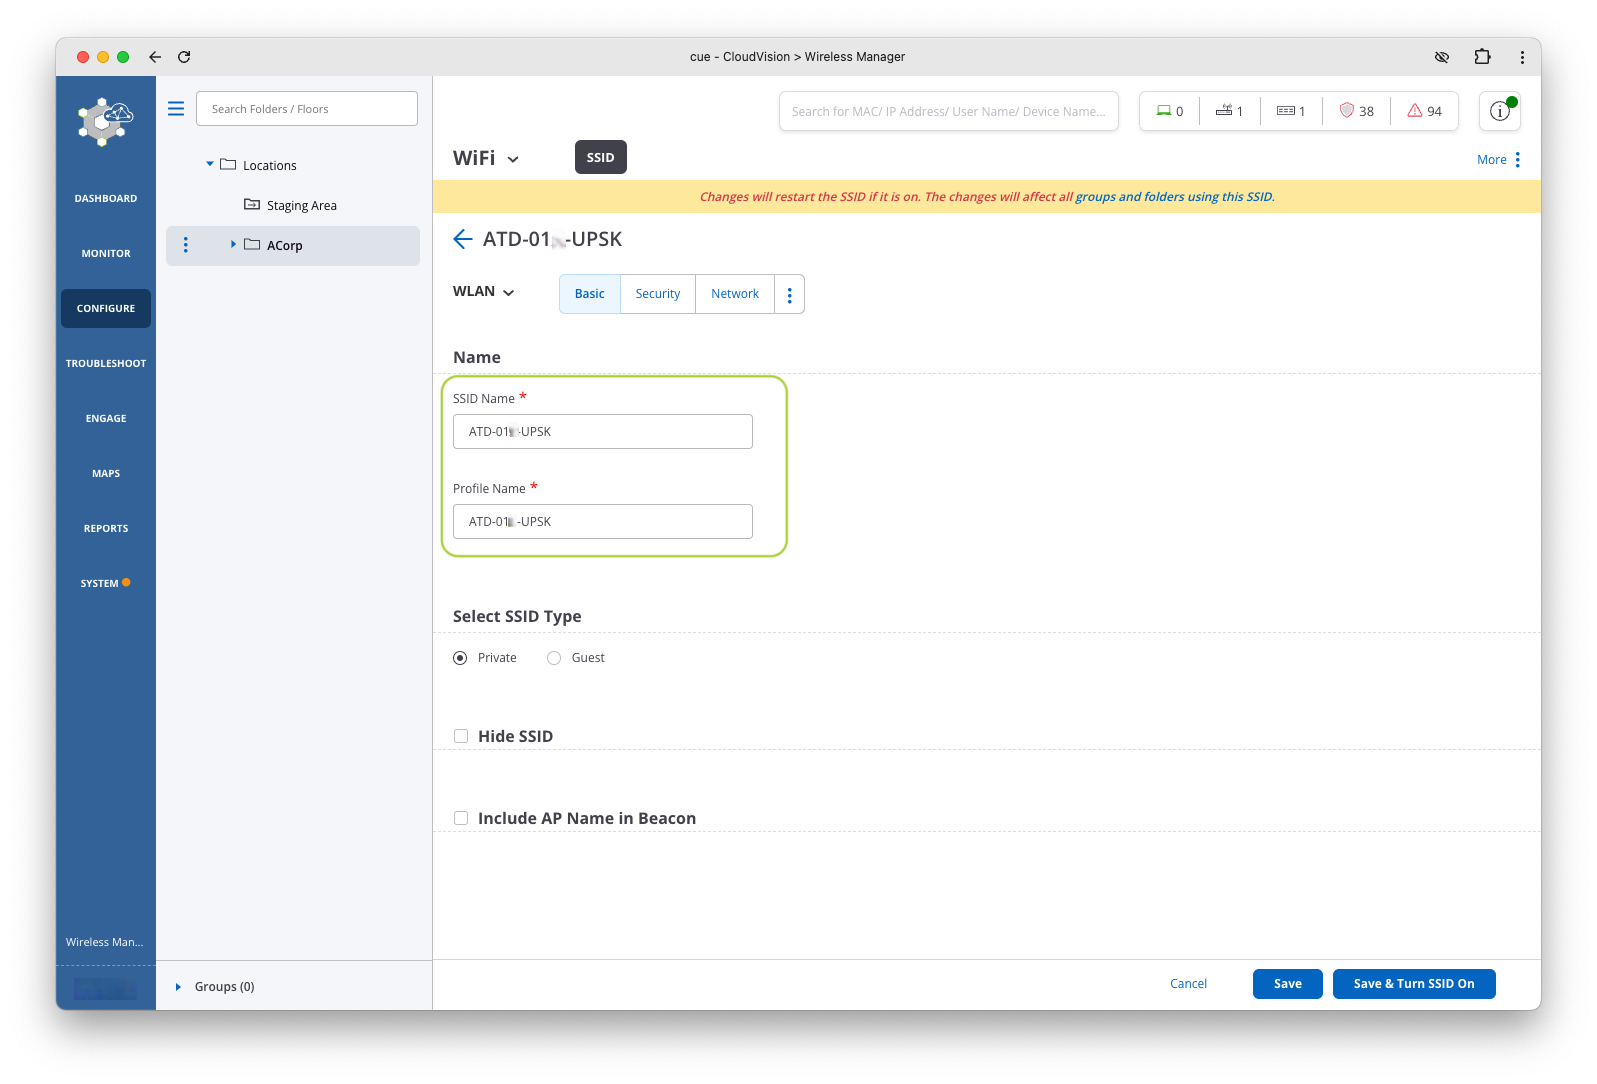Screen dimensions: 1597x1084
Task: Enable the Hide SSID checkbox
Action: click(x=461, y=736)
